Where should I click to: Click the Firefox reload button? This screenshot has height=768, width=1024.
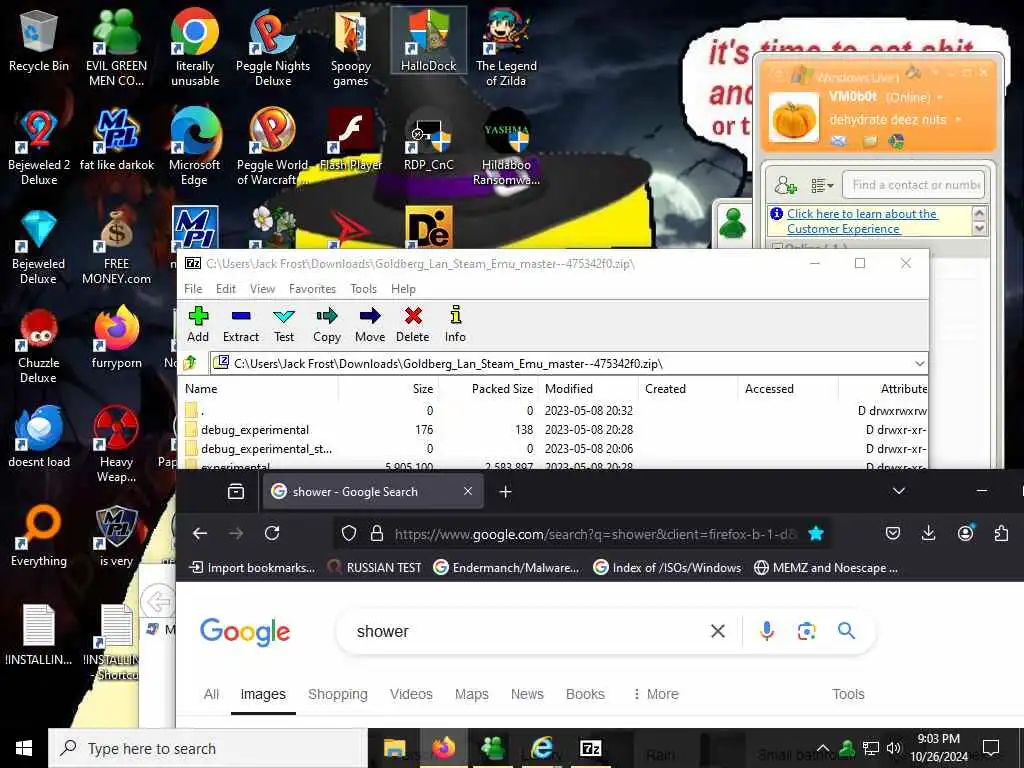pos(272,534)
